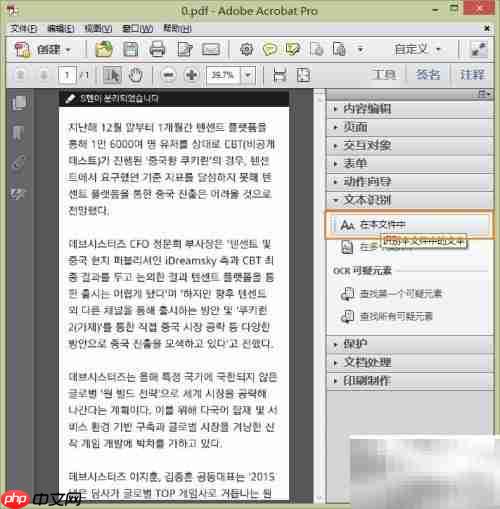Open the 文件(F) menu
Screen dimensions: 500x509
[23, 28]
